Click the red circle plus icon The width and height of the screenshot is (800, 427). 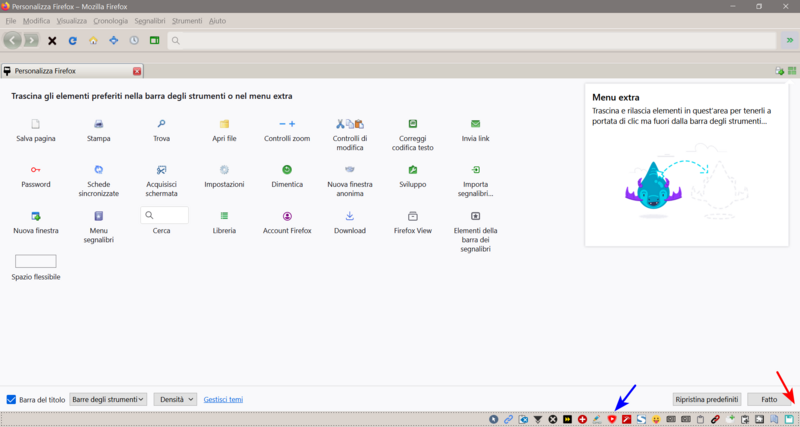(x=582, y=419)
